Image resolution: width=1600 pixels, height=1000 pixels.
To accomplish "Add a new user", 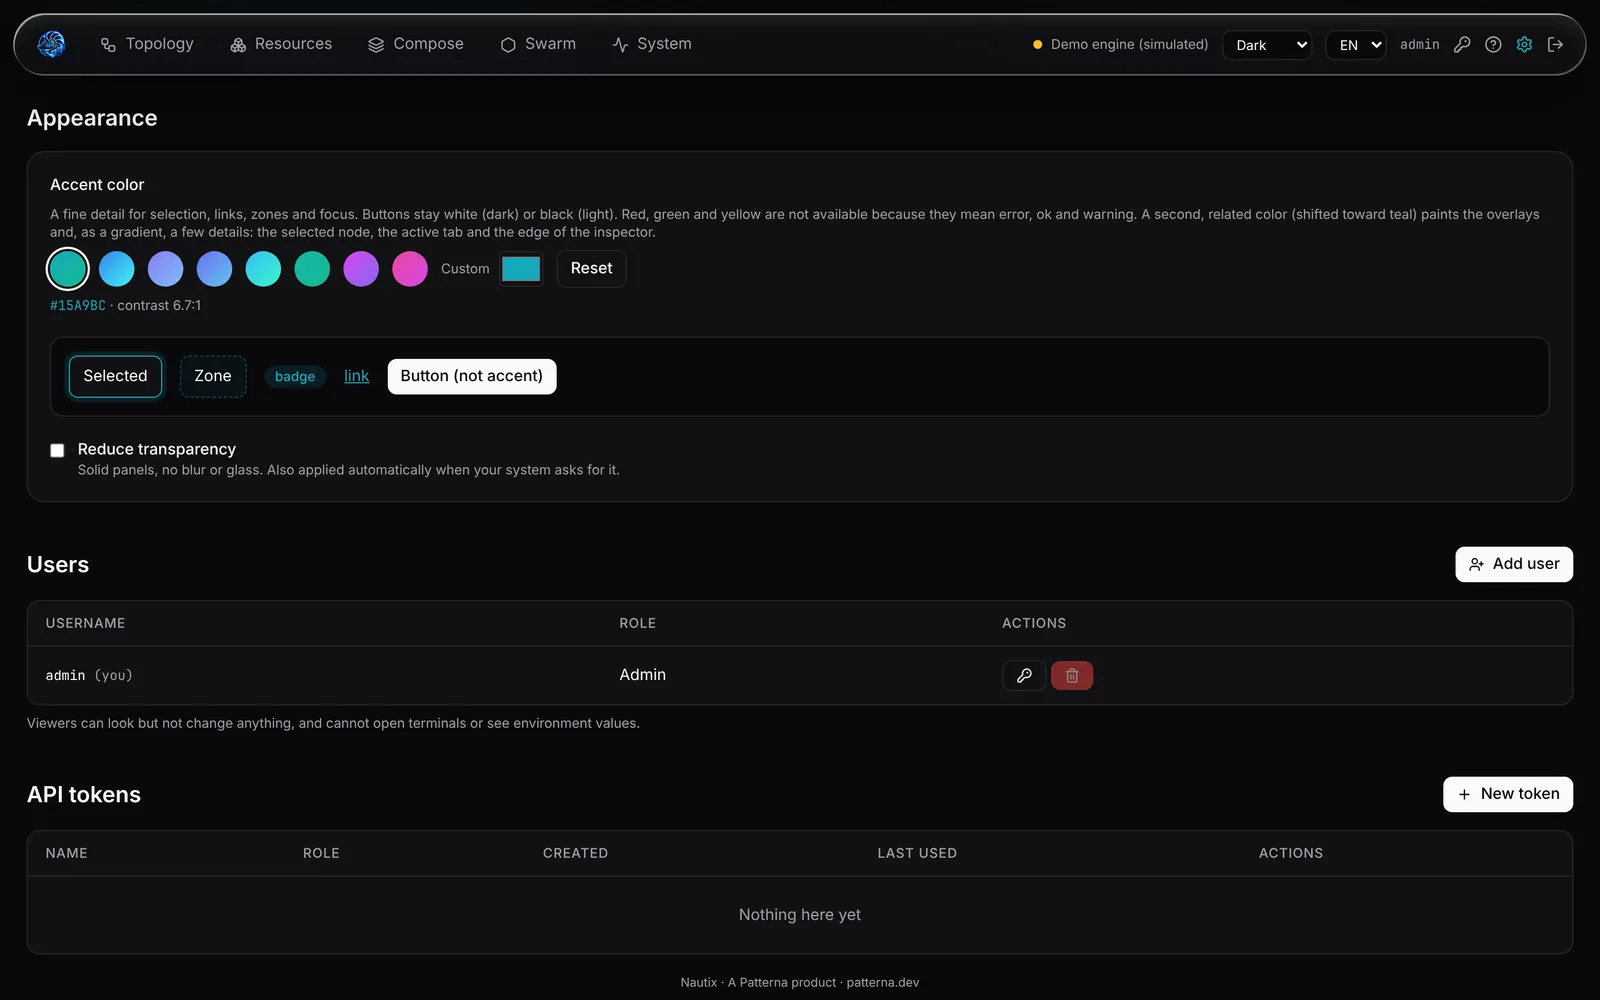I will click(x=1514, y=564).
